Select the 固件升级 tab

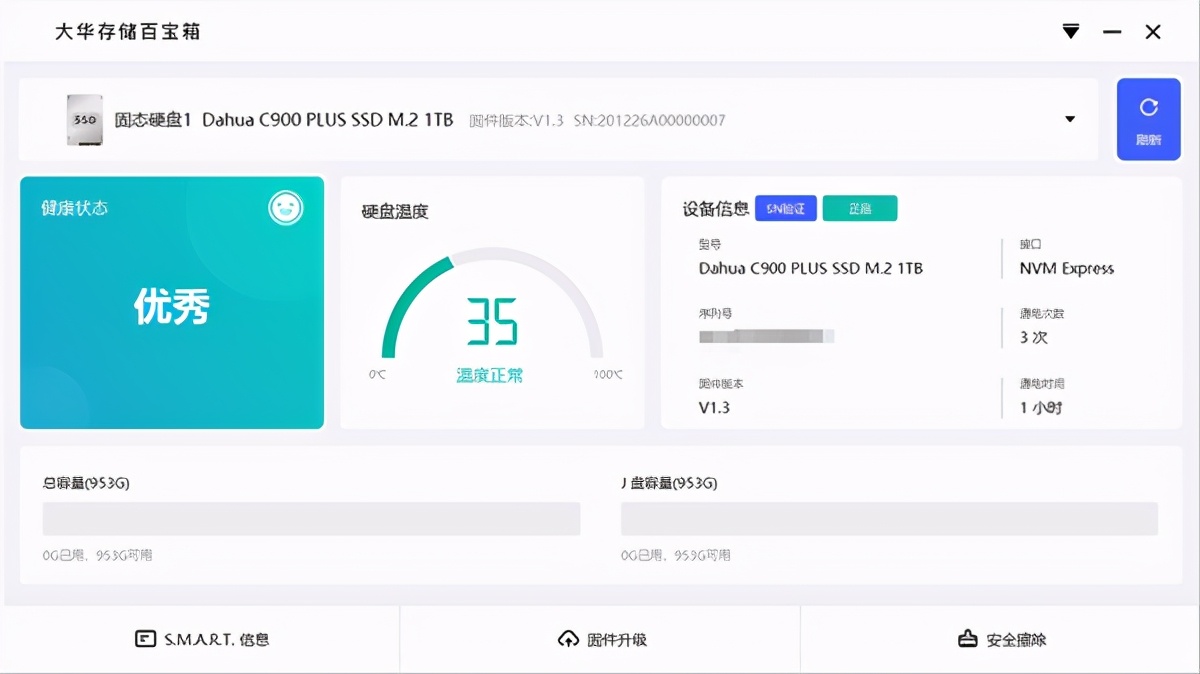coord(600,639)
